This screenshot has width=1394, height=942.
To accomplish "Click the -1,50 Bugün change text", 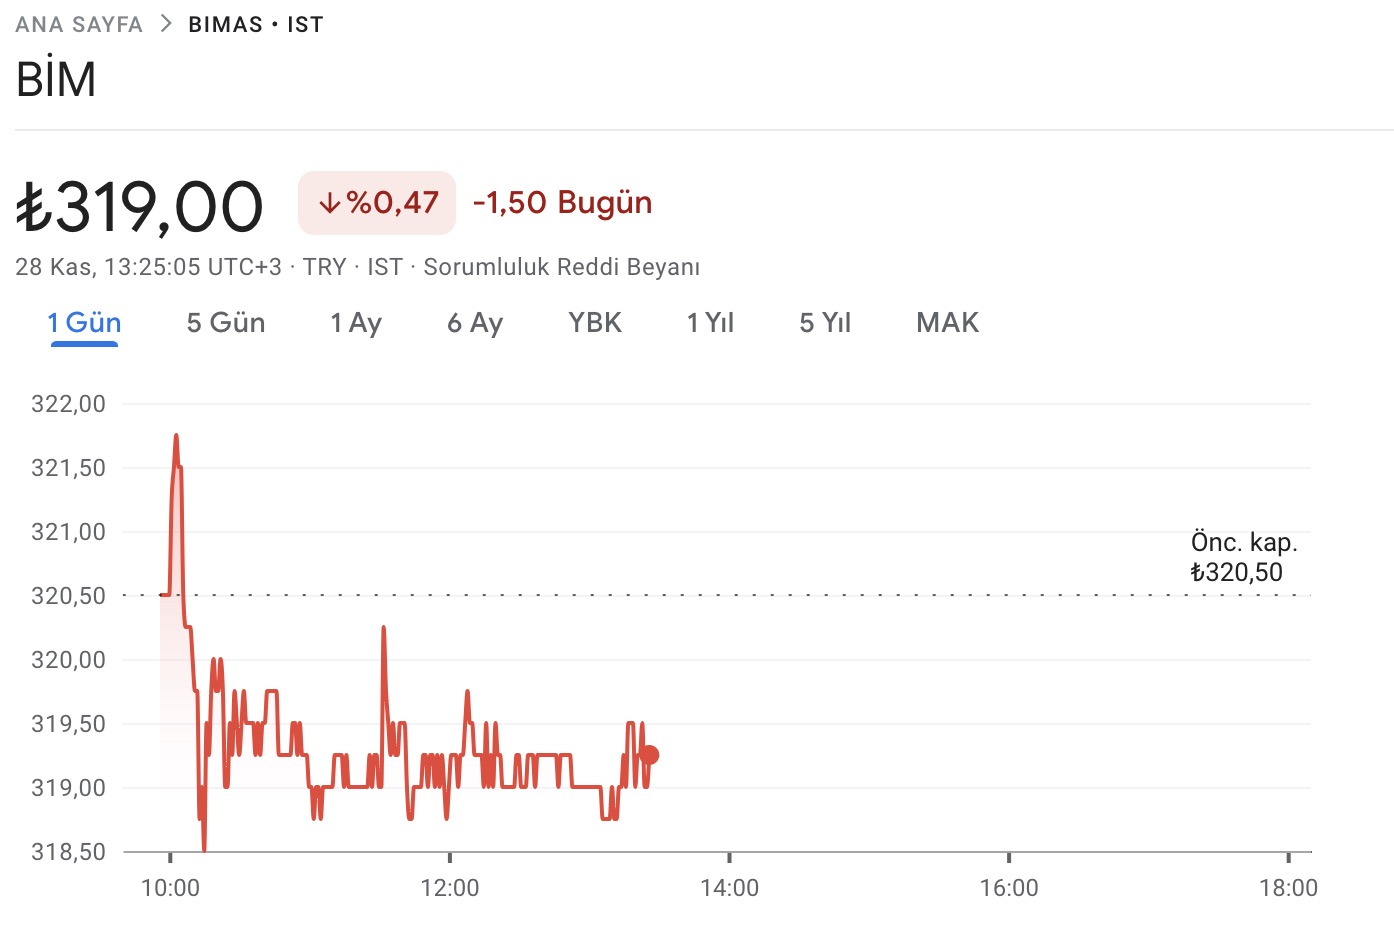I will pos(562,203).
